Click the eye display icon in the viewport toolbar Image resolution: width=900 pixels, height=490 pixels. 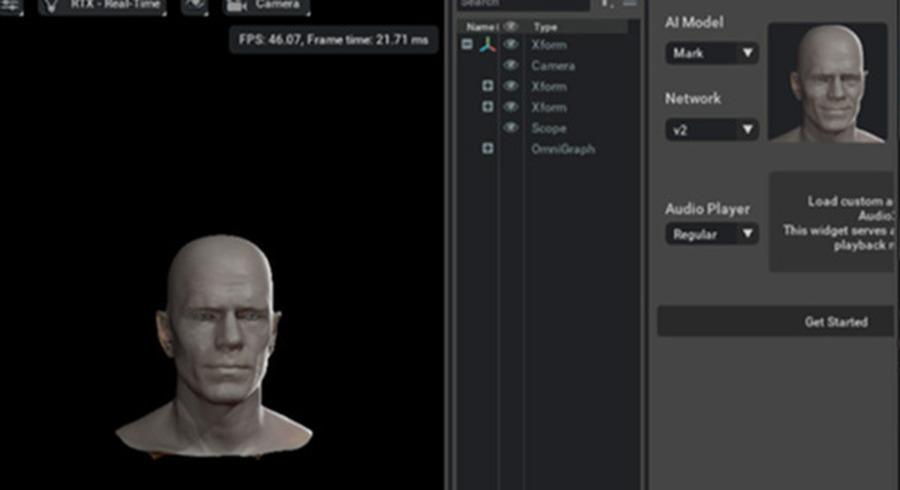(x=194, y=5)
